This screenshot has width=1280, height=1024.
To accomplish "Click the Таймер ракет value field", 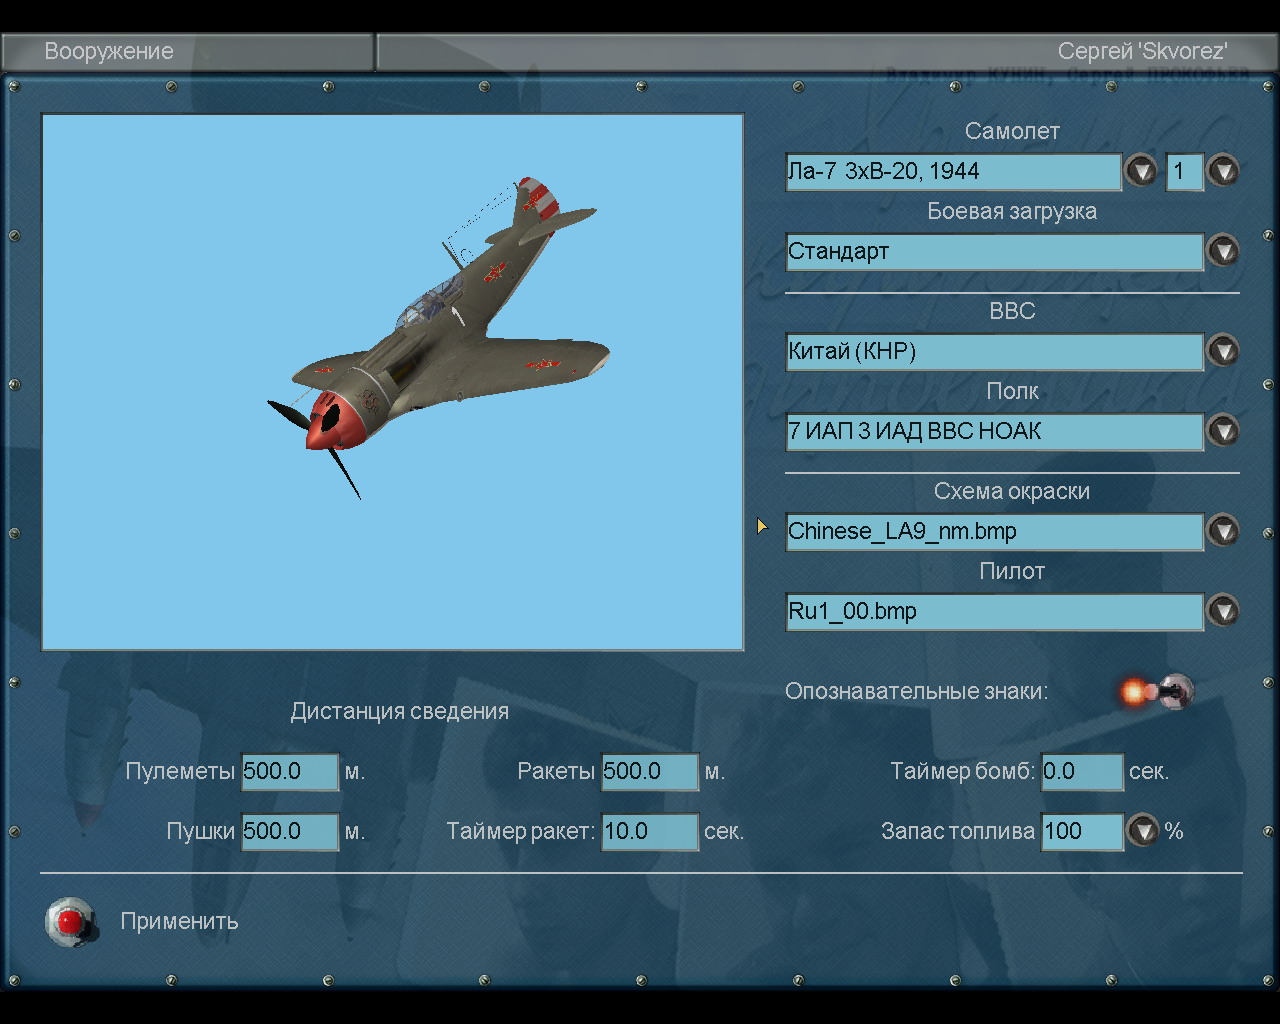I will click(649, 831).
